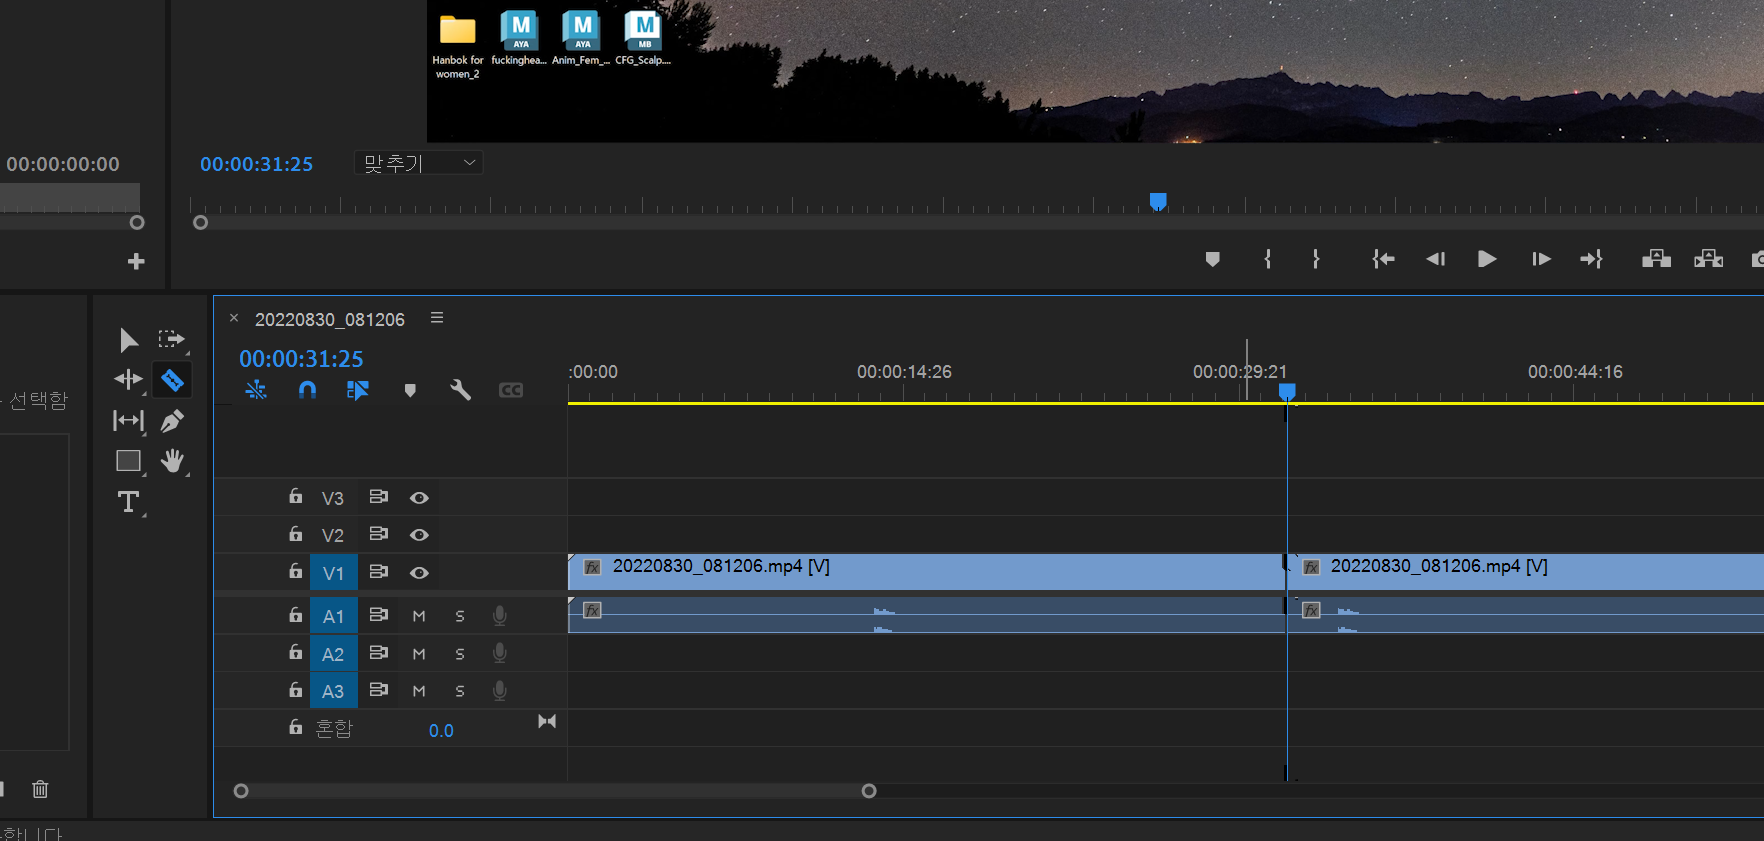
Task: Toggle V2 track visibility eye
Action: click(x=419, y=535)
